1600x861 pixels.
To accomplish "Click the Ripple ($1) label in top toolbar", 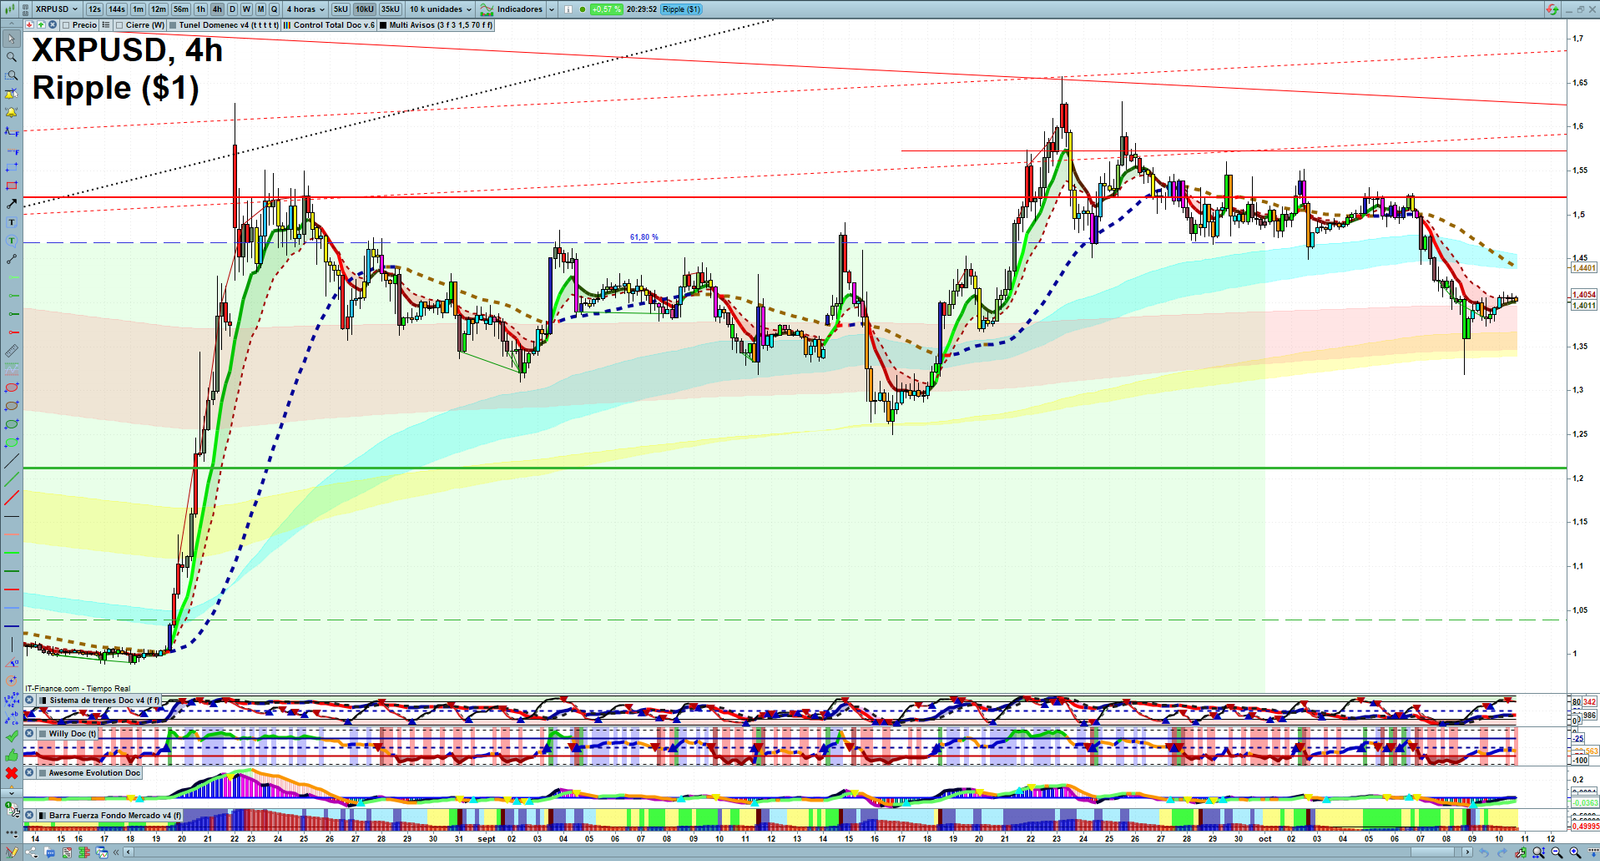I will 681,9.
